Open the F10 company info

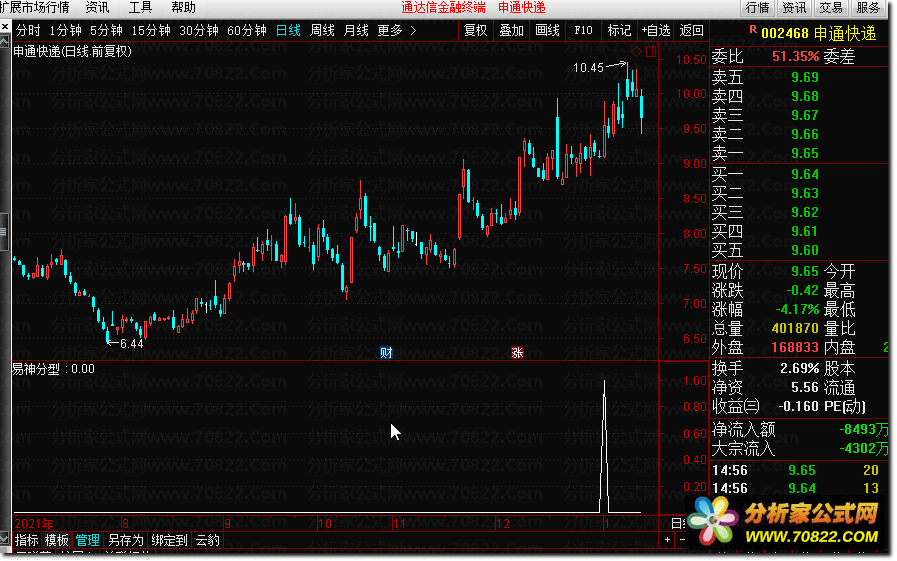click(583, 30)
